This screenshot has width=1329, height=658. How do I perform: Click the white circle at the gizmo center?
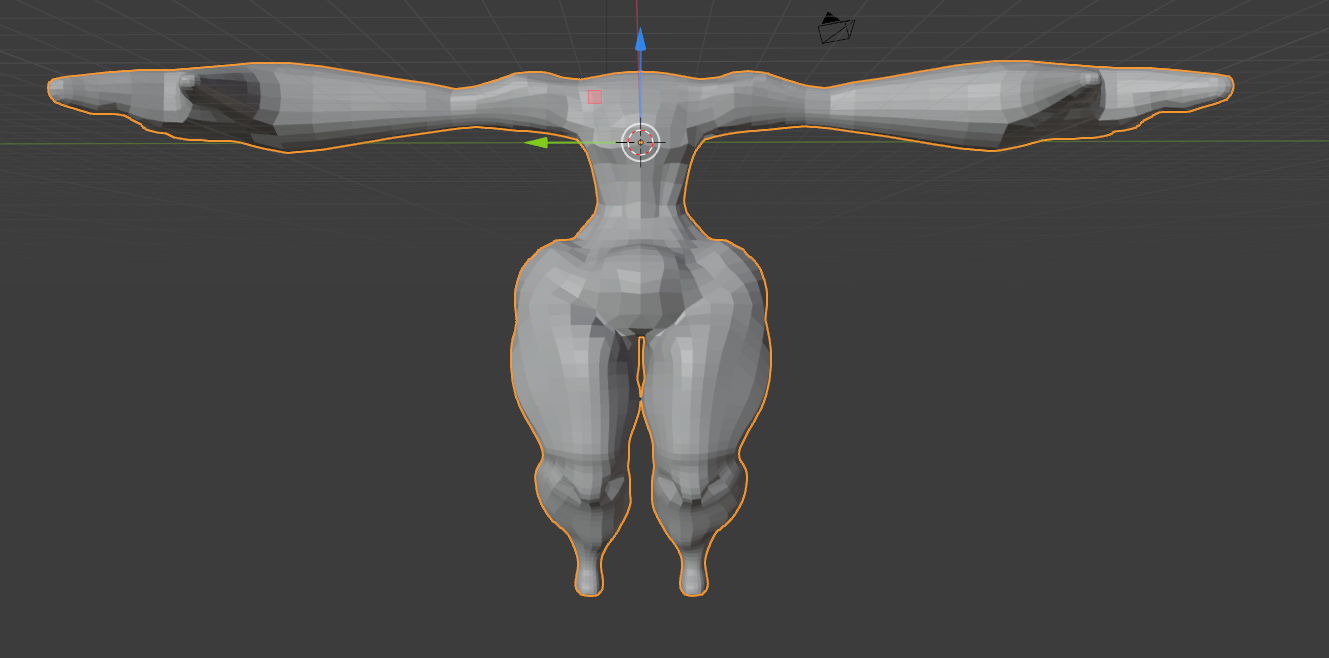[x=641, y=142]
